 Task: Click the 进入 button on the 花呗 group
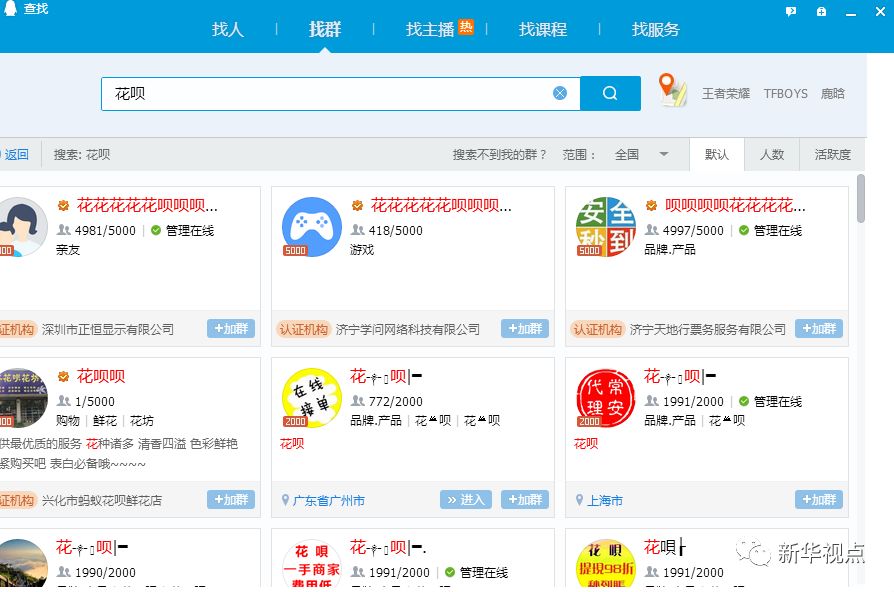pos(465,499)
